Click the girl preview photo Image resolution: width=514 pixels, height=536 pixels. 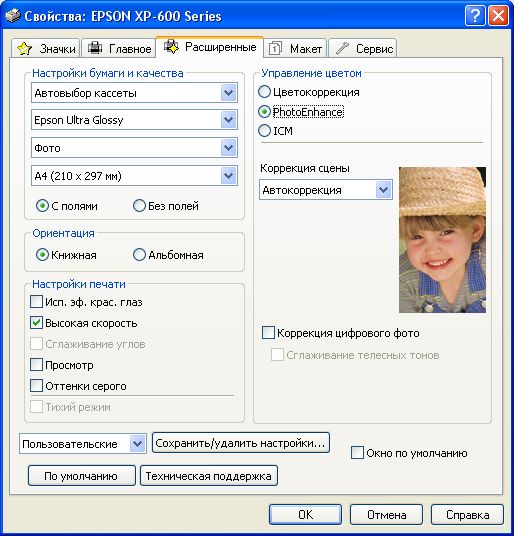click(442, 240)
